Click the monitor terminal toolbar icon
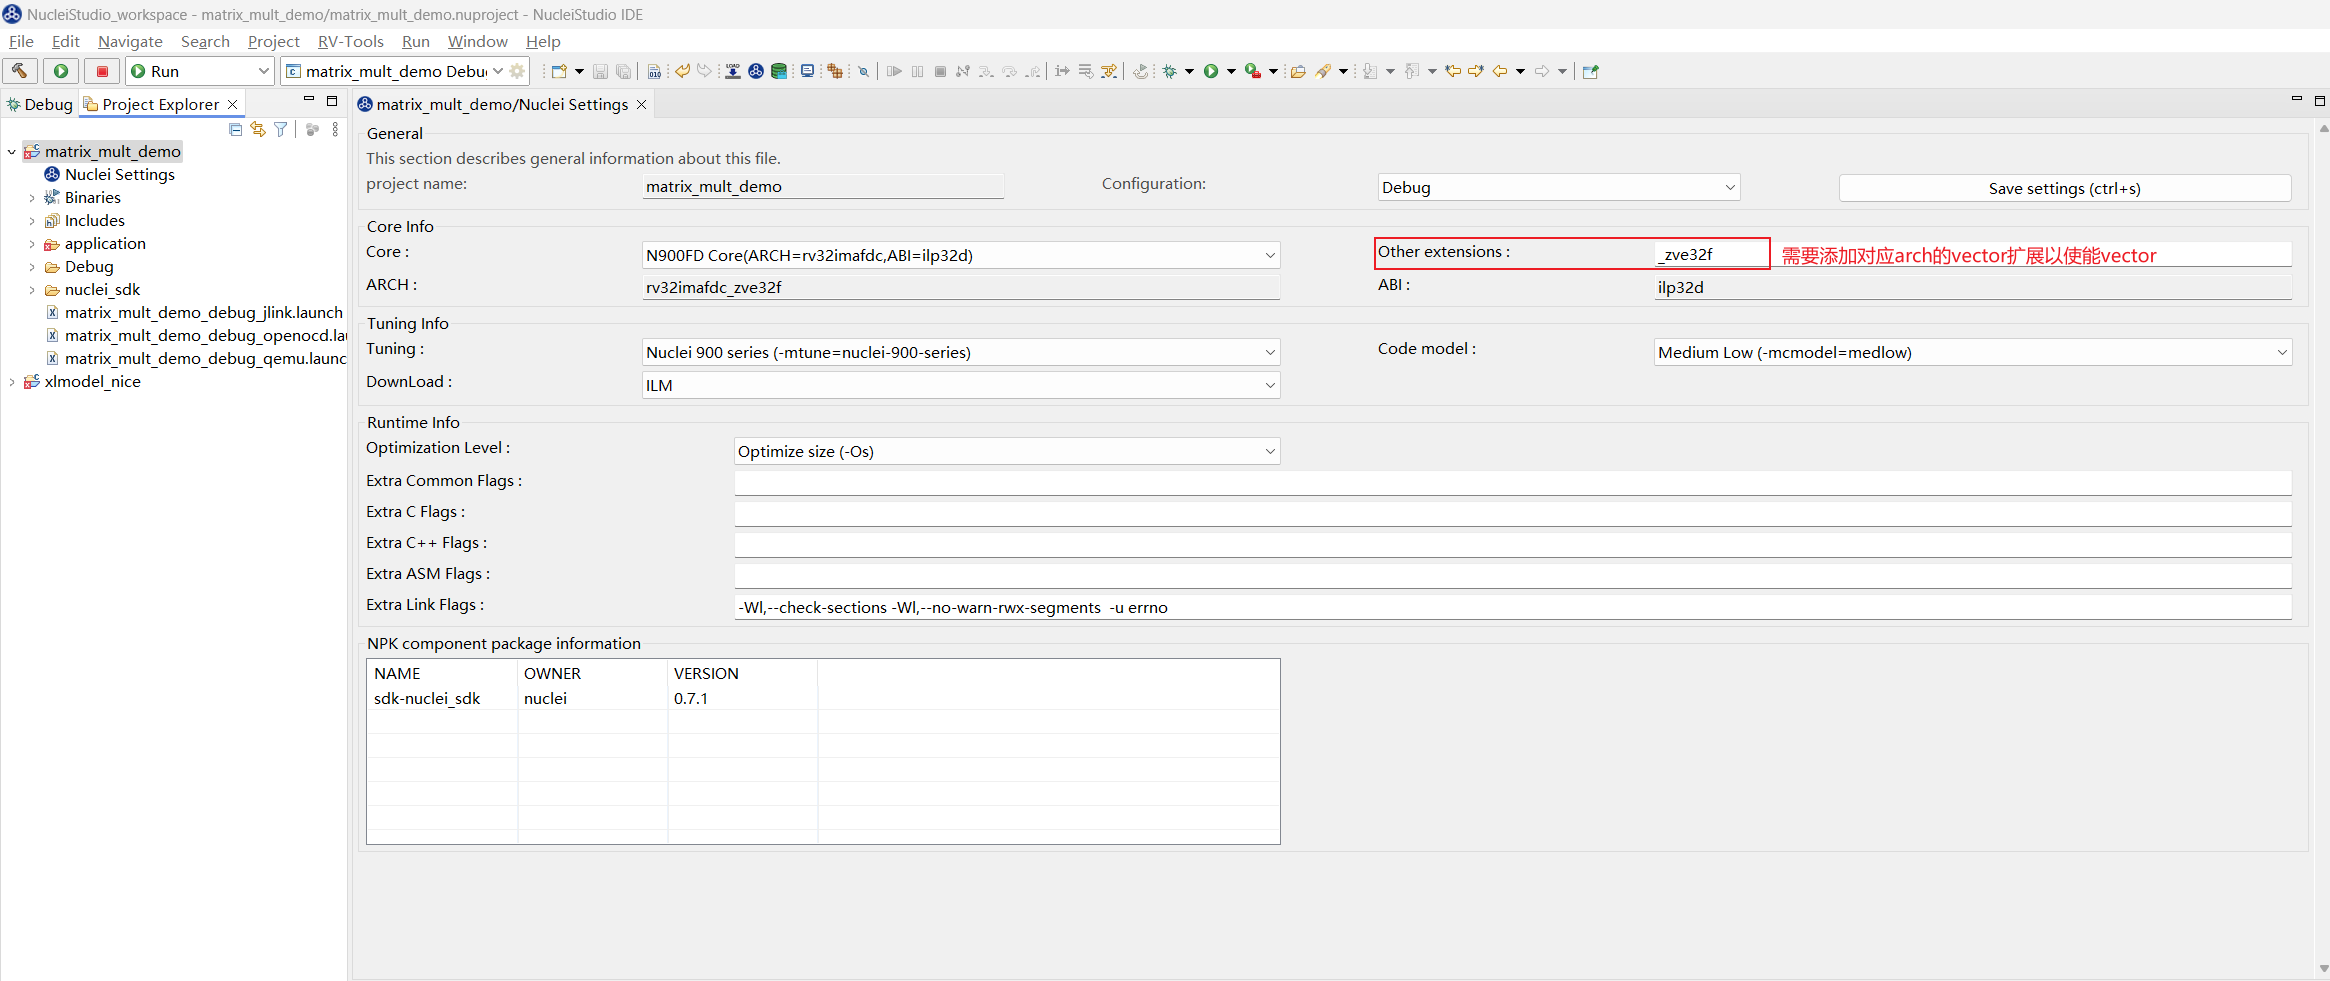2330x981 pixels. (807, 71)
